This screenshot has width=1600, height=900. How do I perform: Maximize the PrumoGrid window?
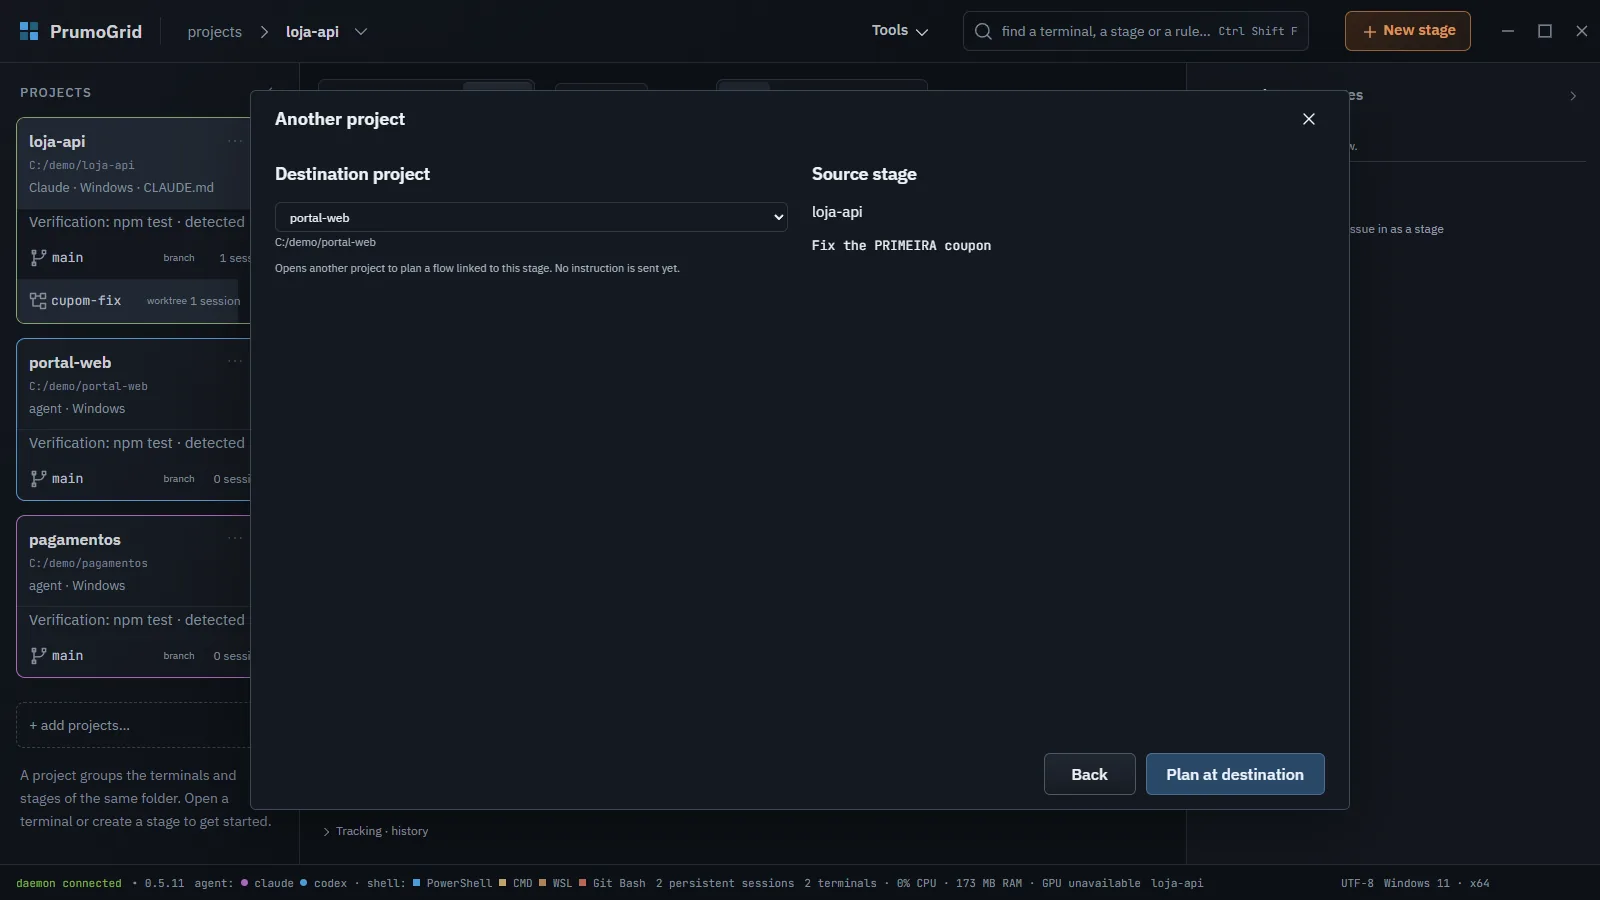1545,31
